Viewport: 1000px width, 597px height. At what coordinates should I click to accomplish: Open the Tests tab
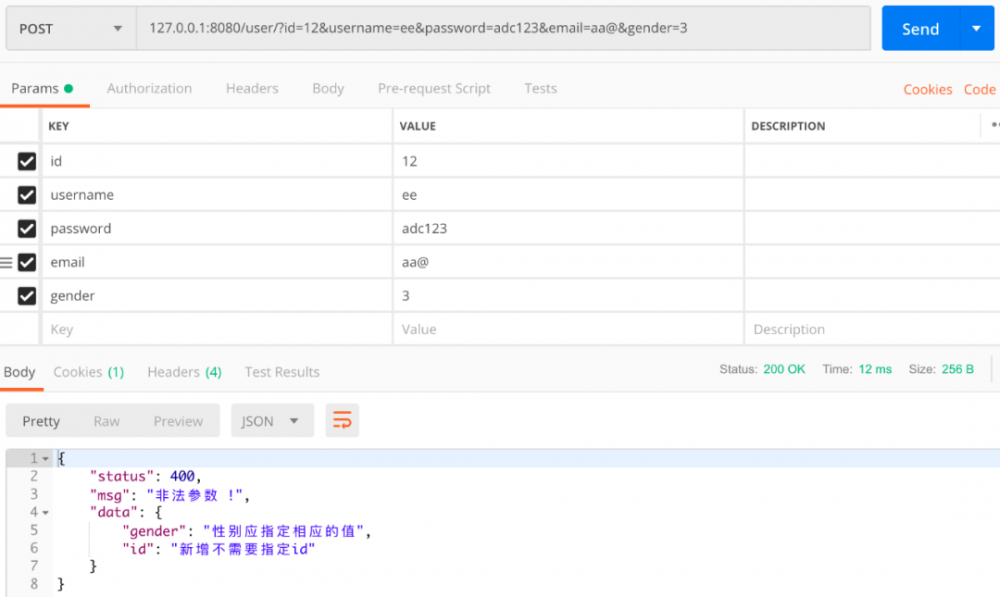pyautogui.click(x=540, y=88)
